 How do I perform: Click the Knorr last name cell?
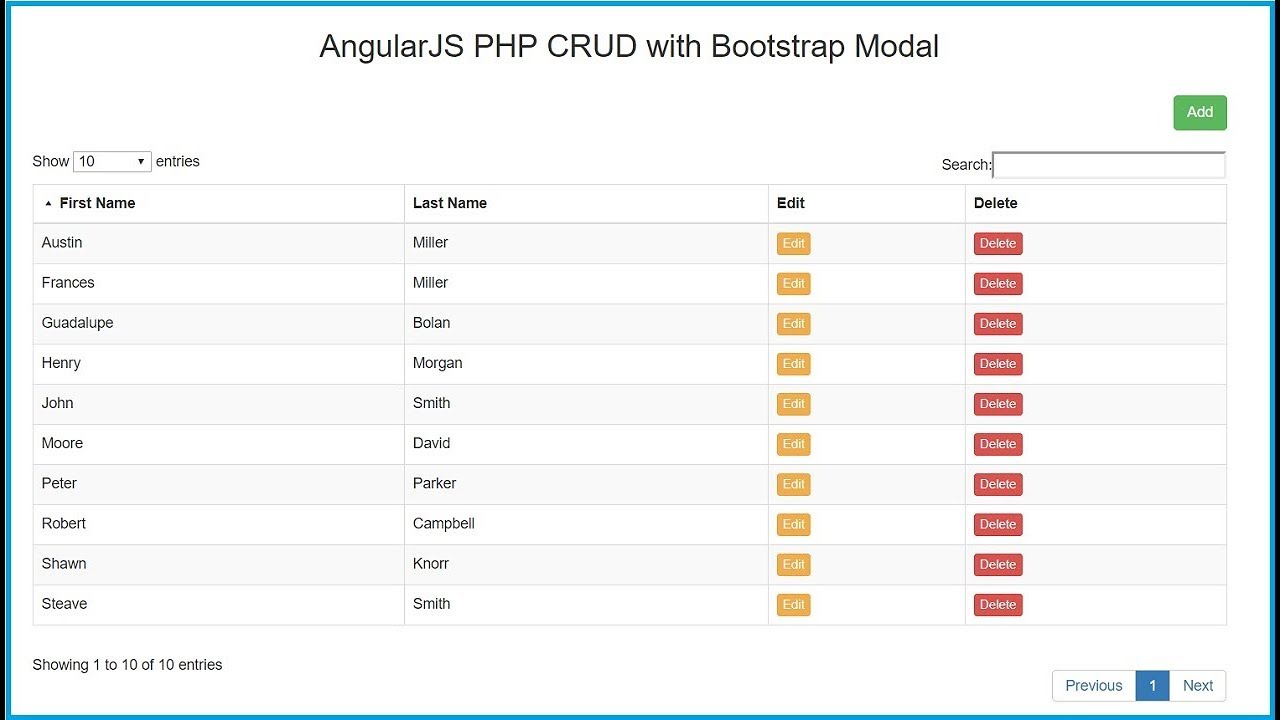(586, 564)
